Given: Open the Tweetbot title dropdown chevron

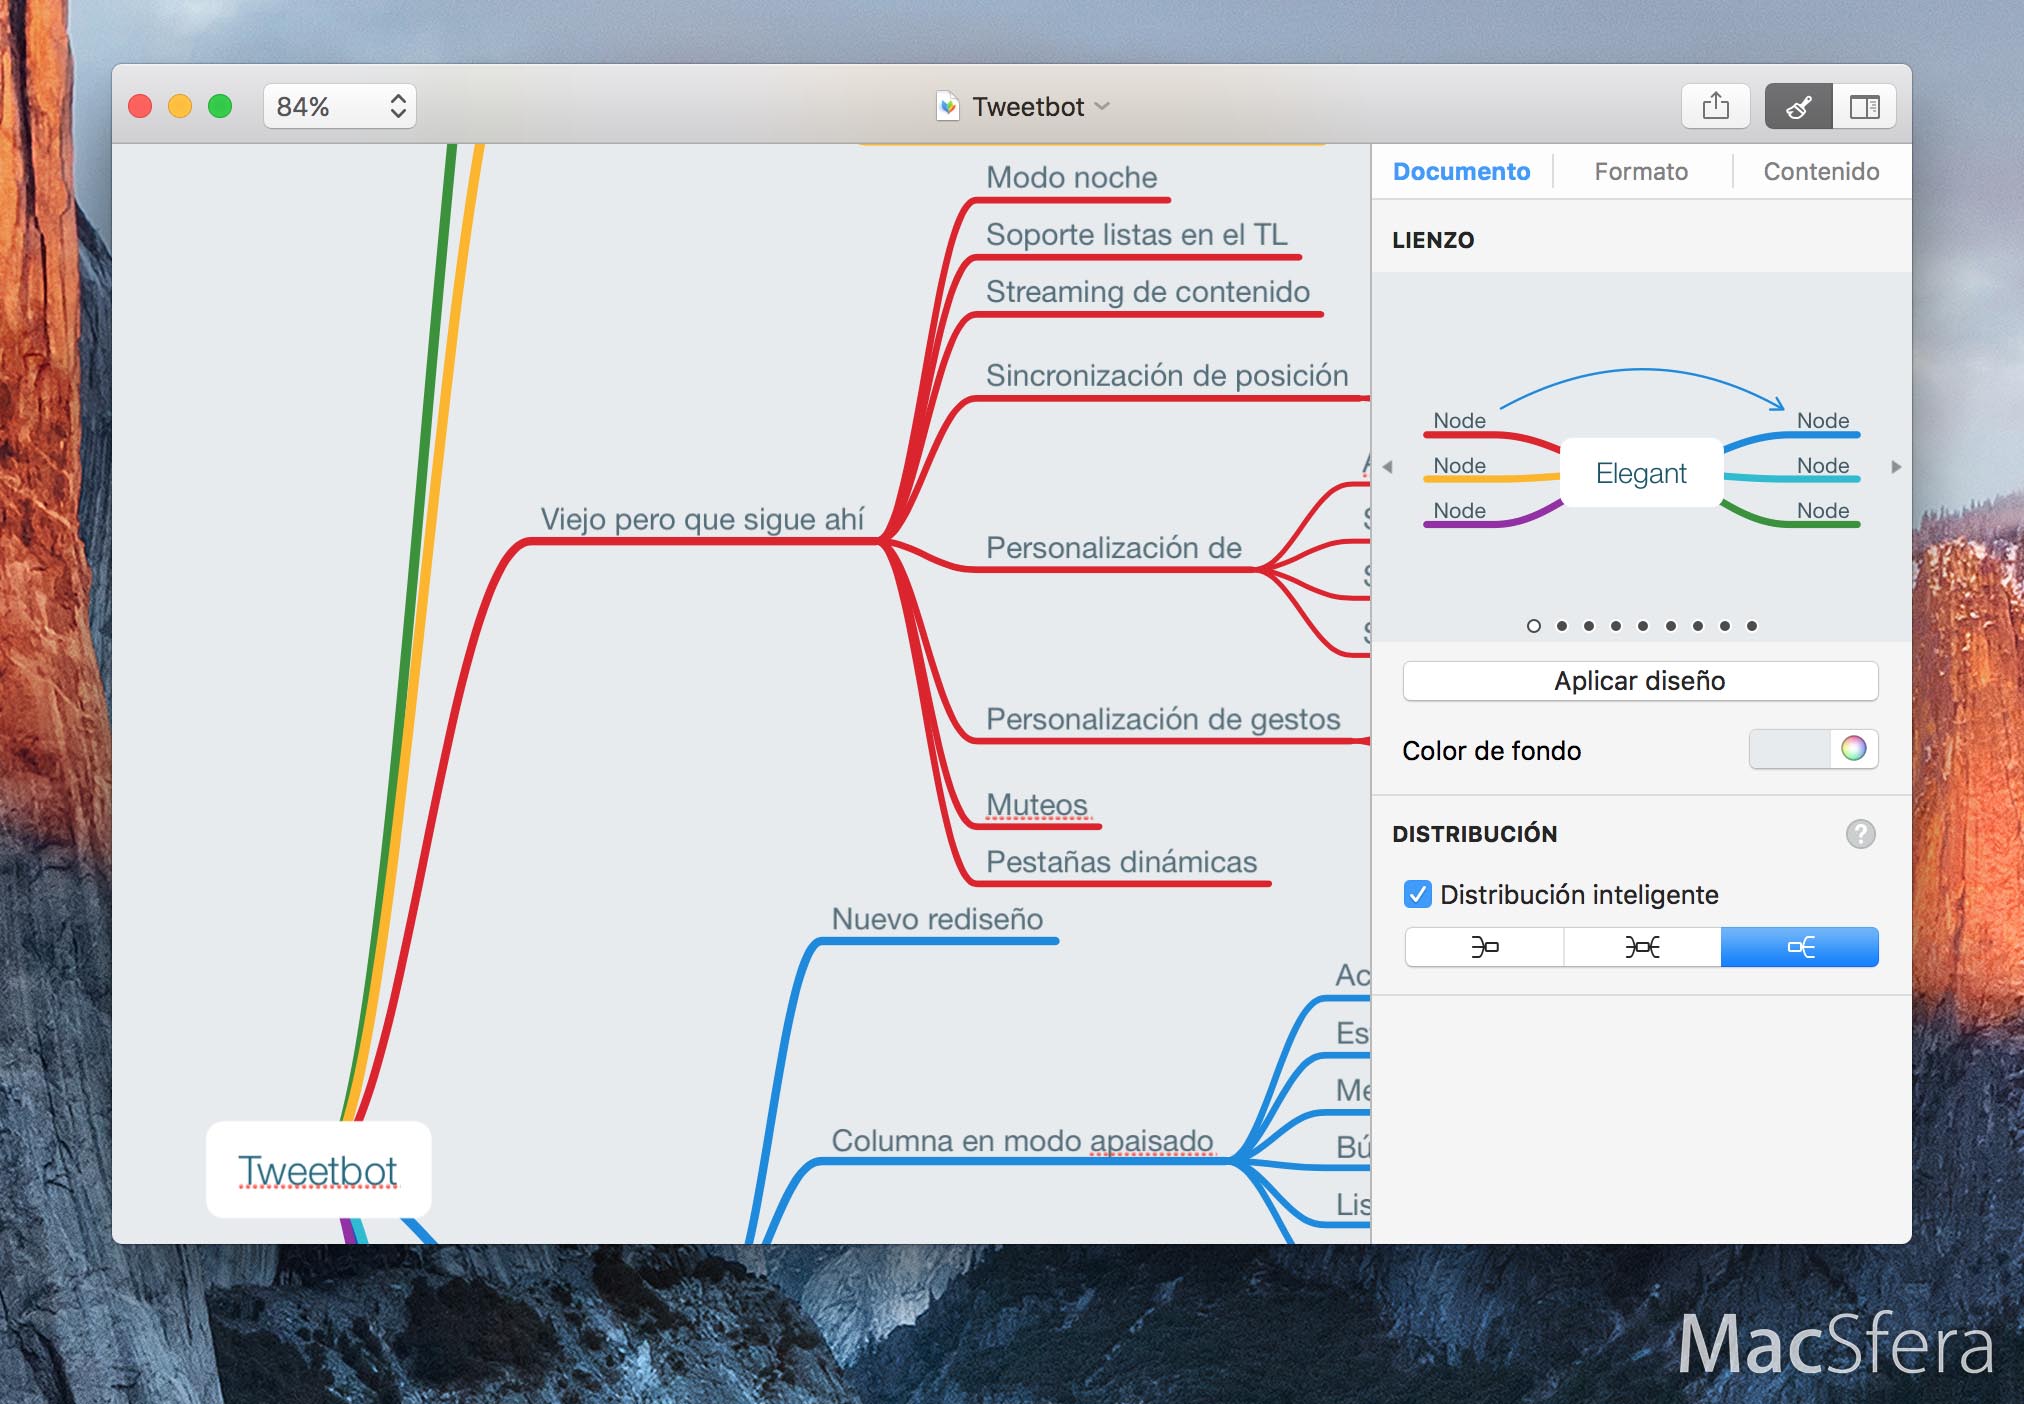Looking at the screenshot, I should tap(1102, 106).
